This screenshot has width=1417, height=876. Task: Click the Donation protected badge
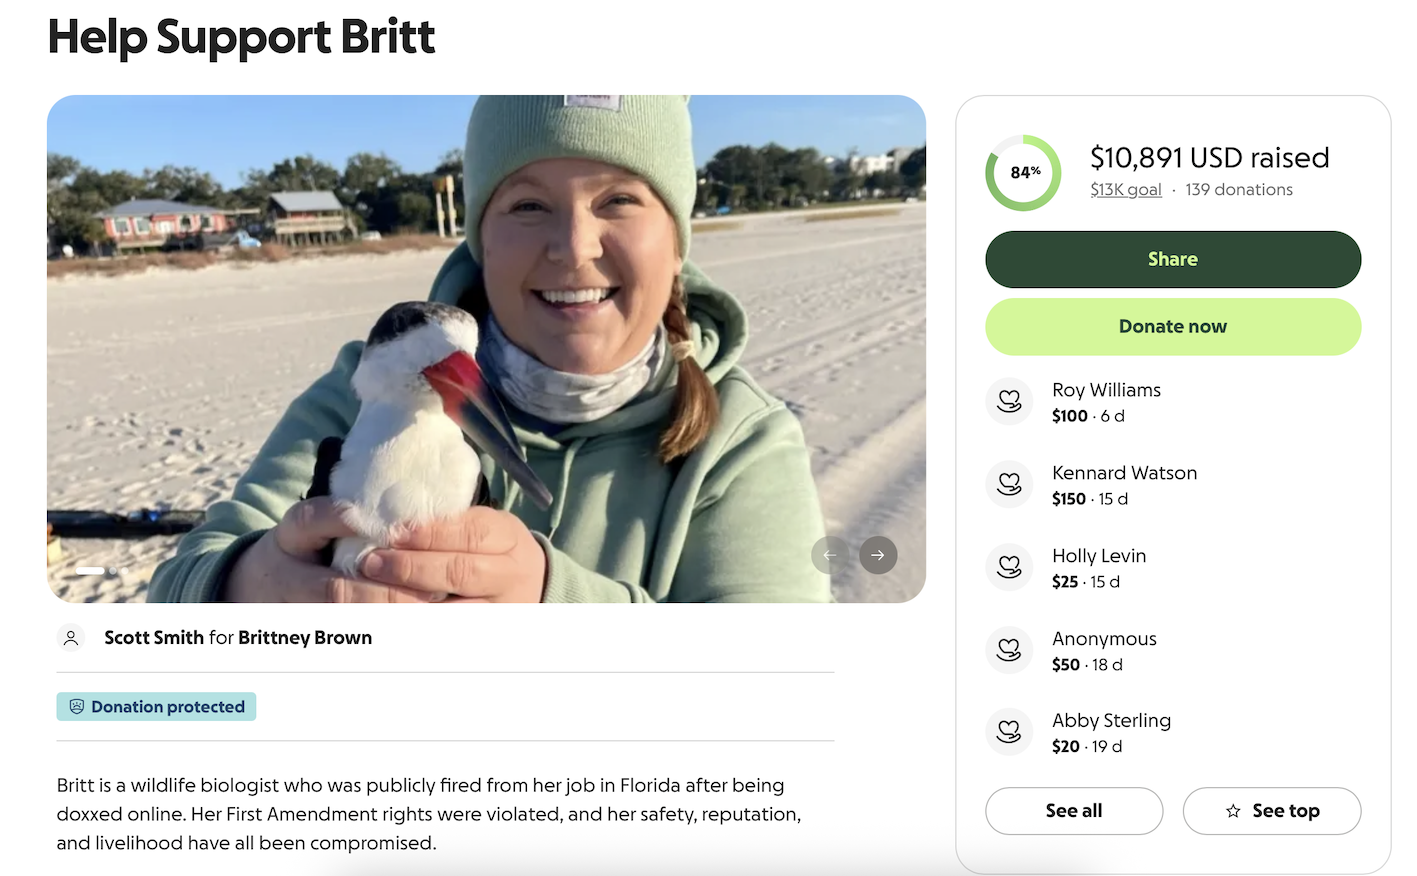click(x=157, y=707)
